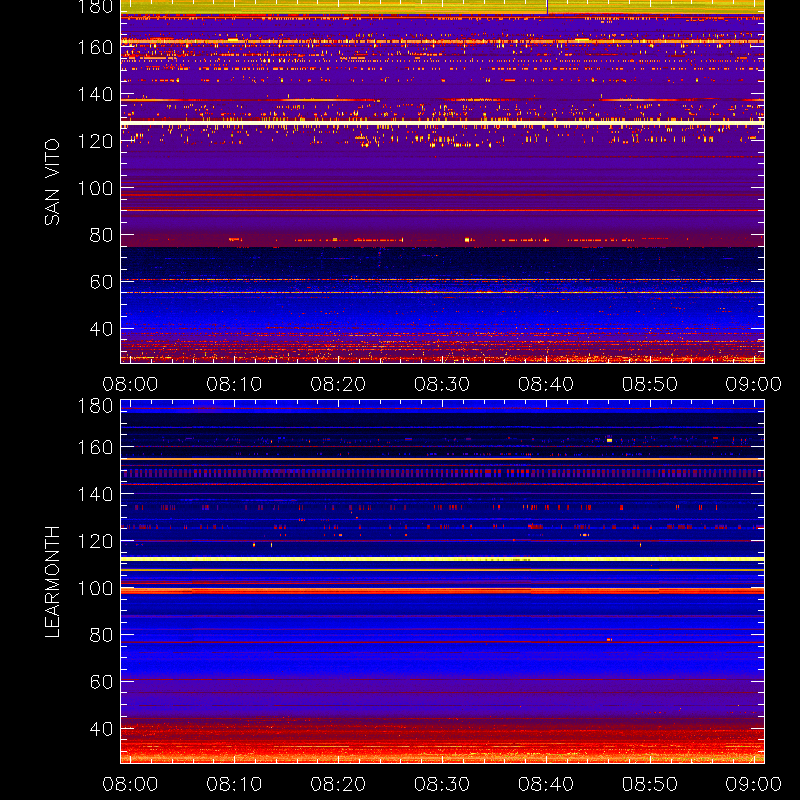Select 08:40 time label under San Vito plot

pos(546,384)
